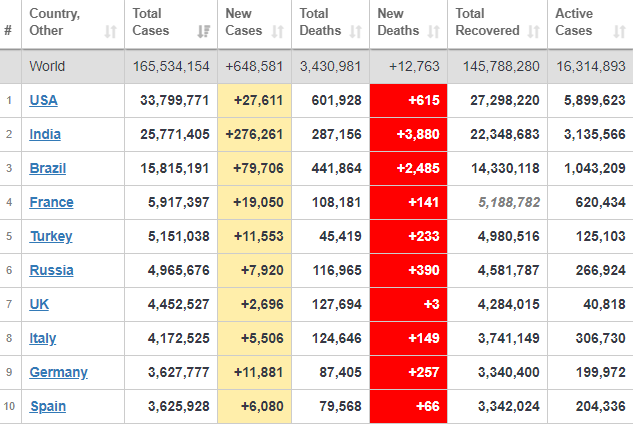633x424 pixels.
Task: Click the Active Cases header label
Action: (x=574, y=22)
